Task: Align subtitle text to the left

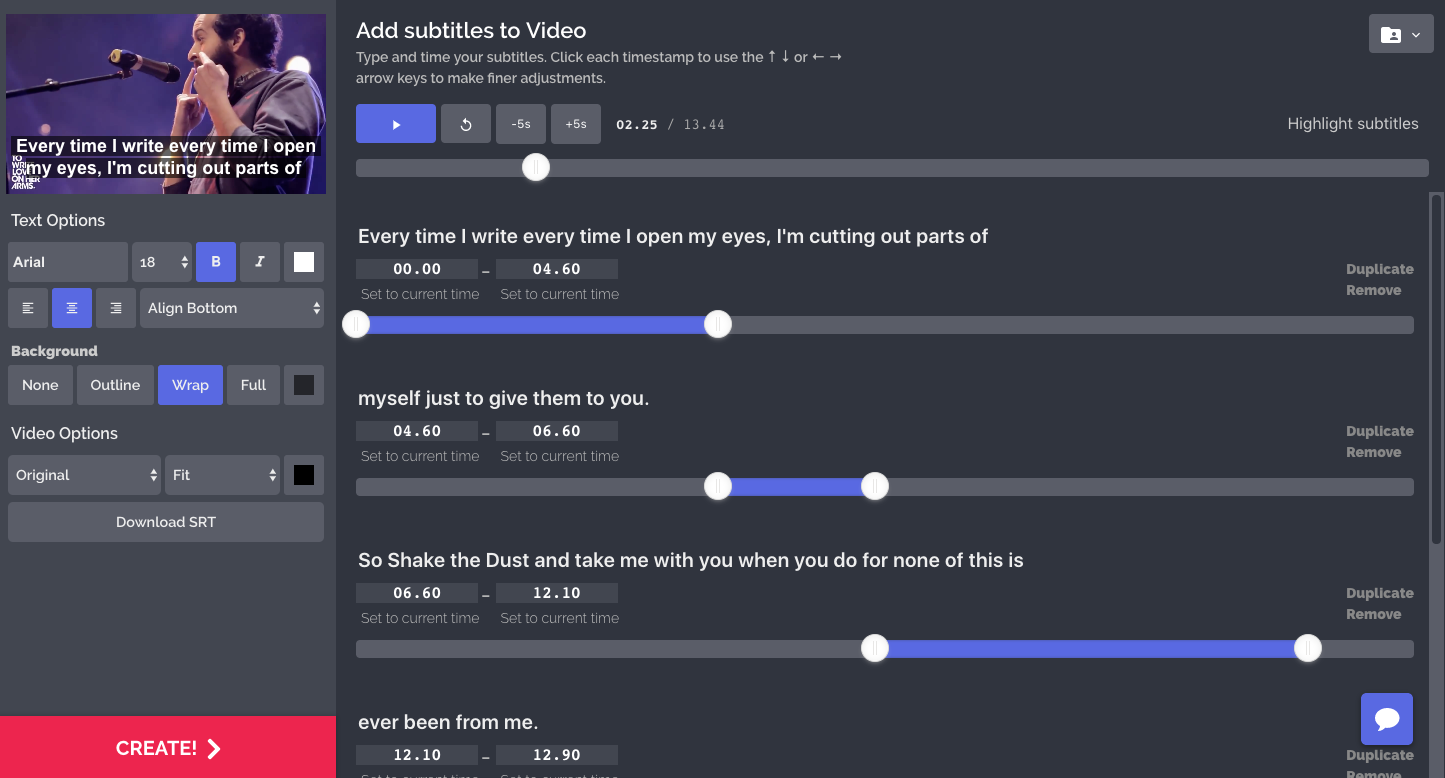Action: tap(28, 308)
